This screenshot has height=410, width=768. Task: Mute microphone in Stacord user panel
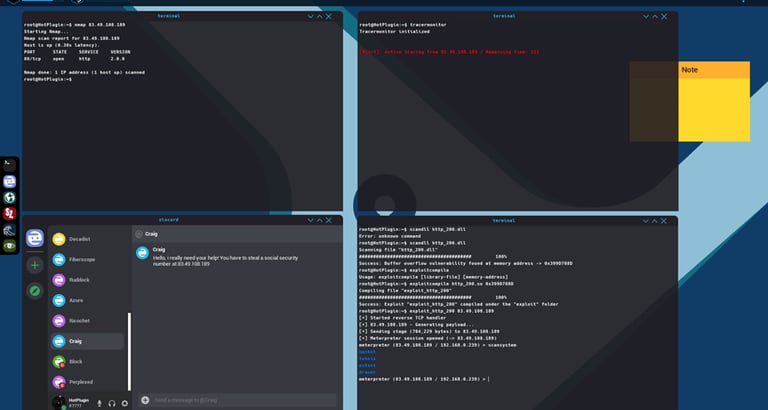tap(99, 403)
